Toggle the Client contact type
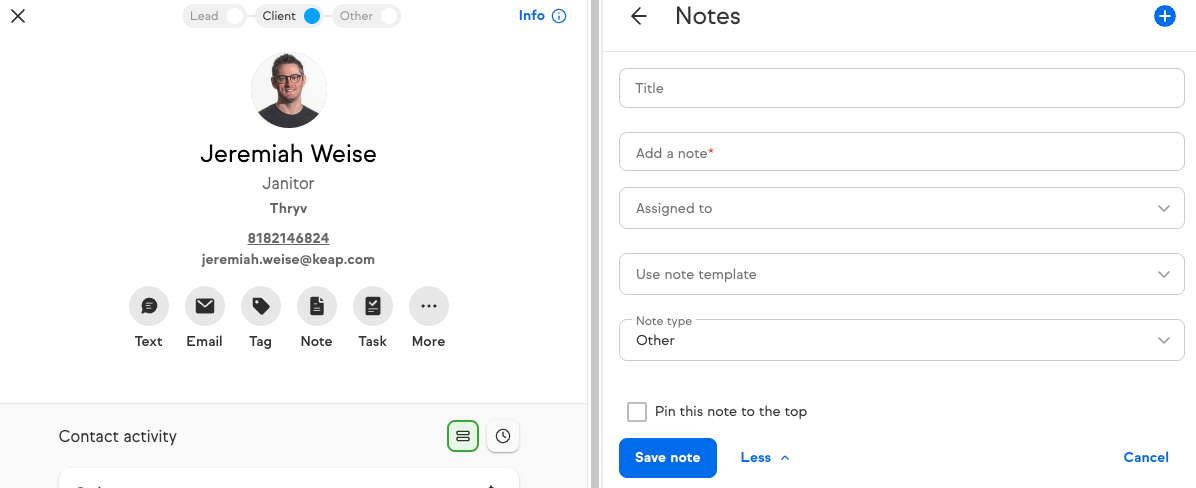 289,16
